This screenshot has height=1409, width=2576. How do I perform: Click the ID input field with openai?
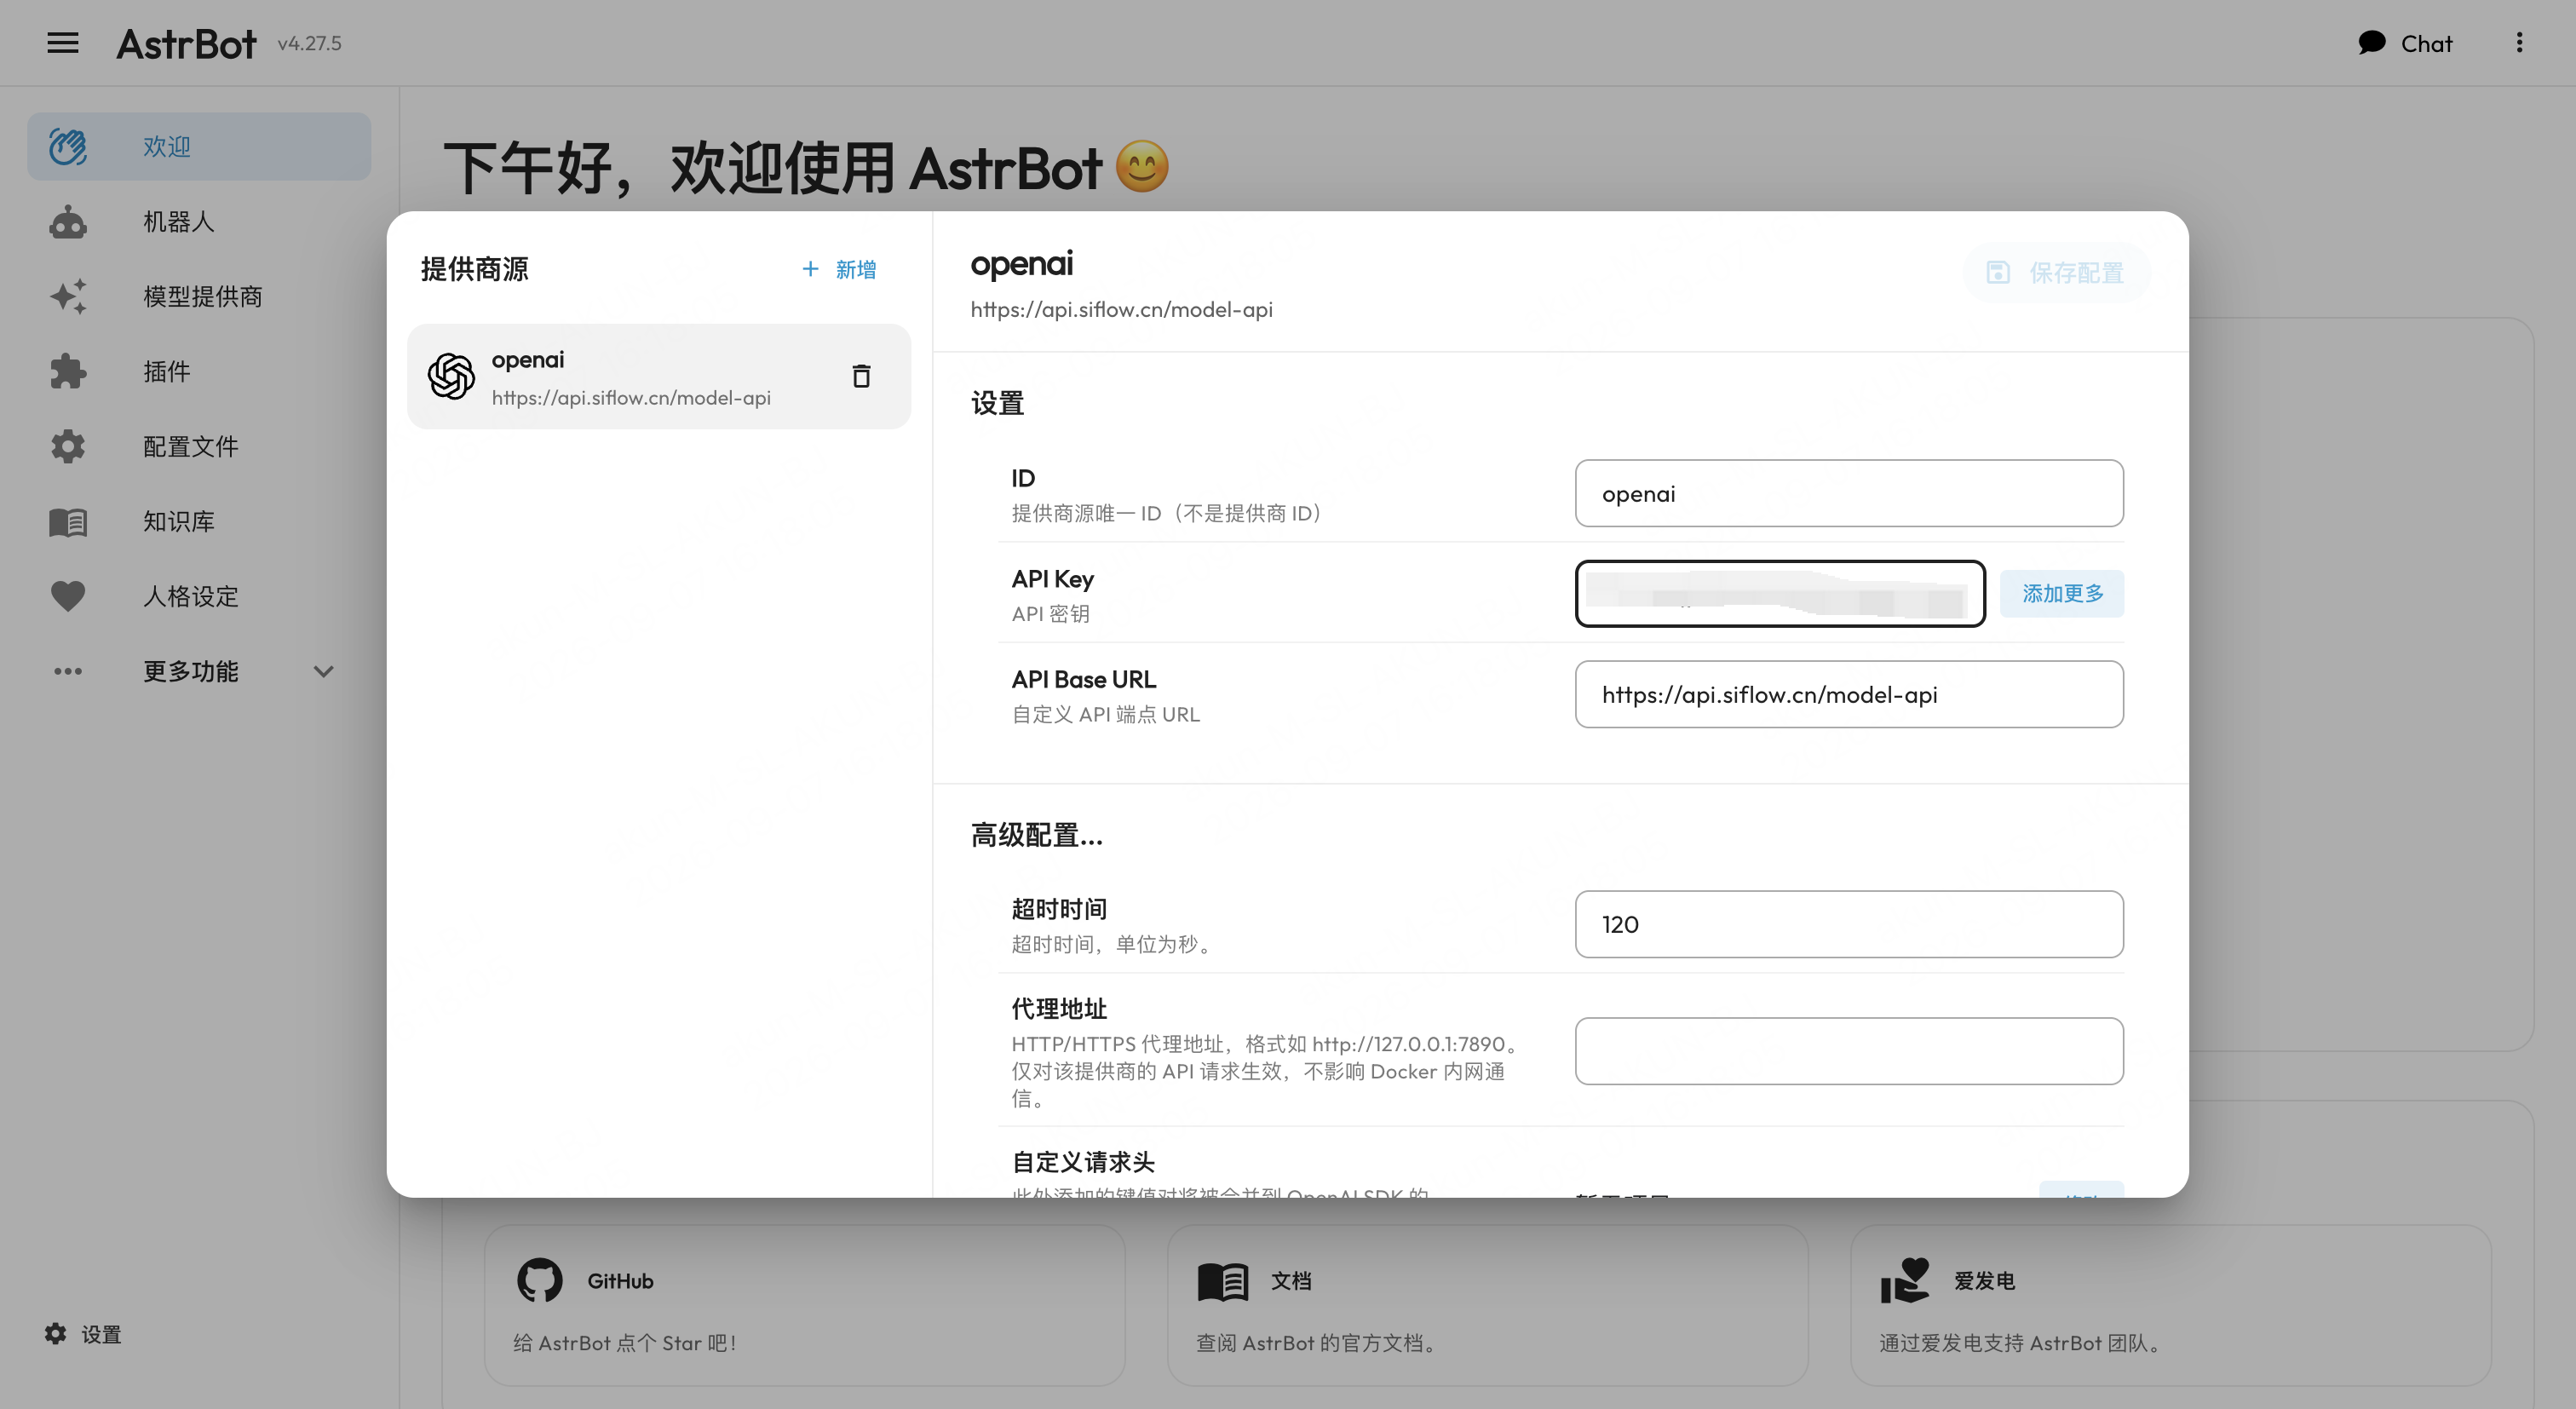[1849, 494]
